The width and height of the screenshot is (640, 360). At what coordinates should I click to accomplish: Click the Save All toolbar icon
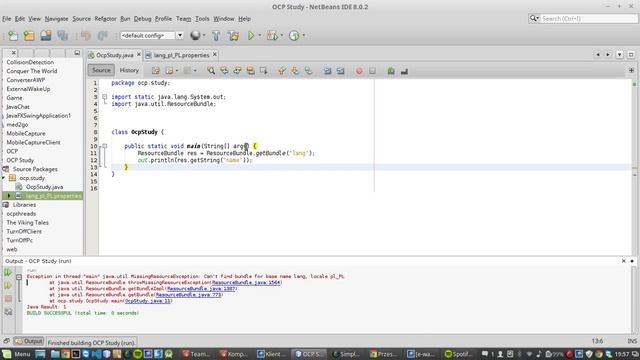click(x=62, y=36)
